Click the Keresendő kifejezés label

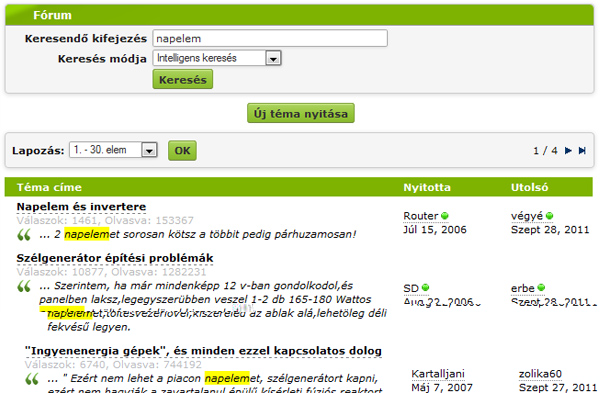point(86,39)
